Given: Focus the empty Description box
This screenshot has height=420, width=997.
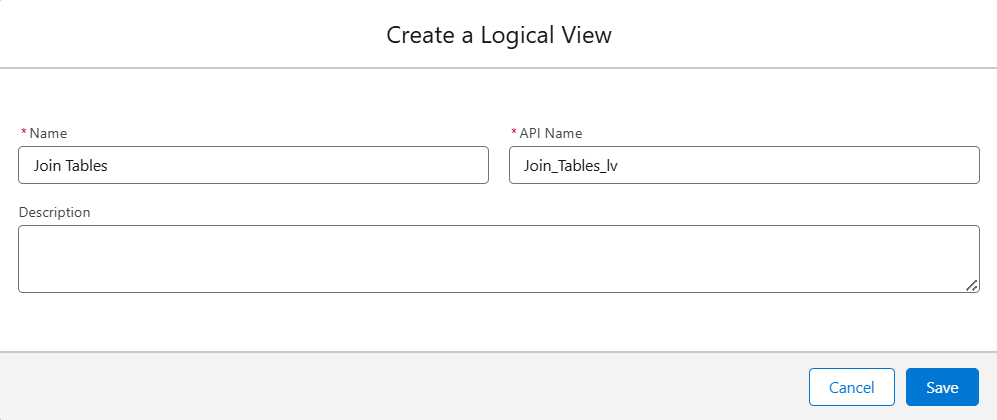Looking at the screenshot, I should [498, 259].
